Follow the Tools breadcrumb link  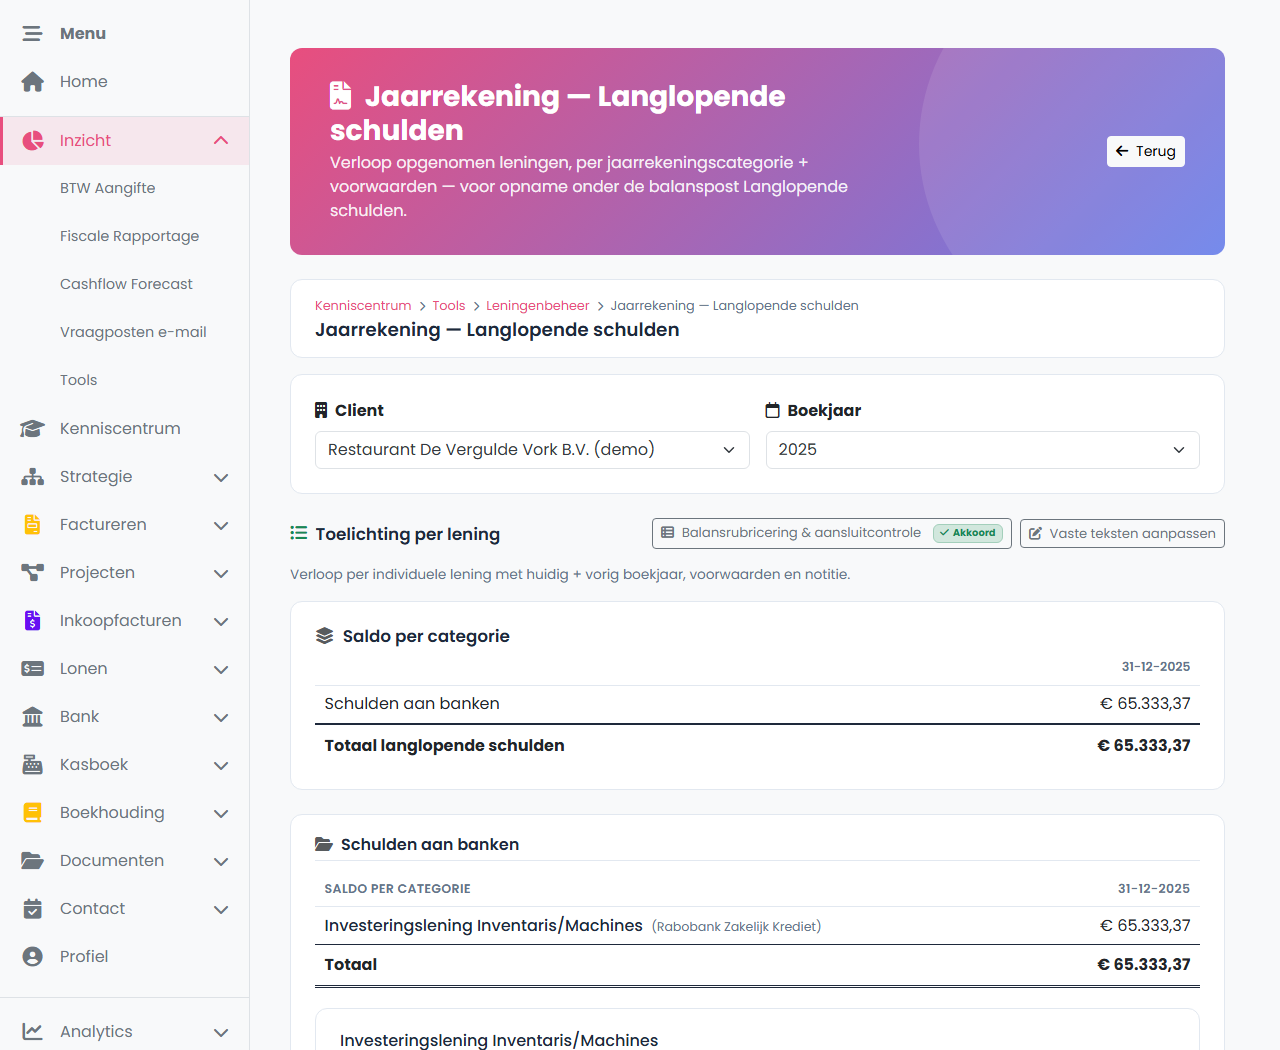pyautogui.click(x=449, y=306)
